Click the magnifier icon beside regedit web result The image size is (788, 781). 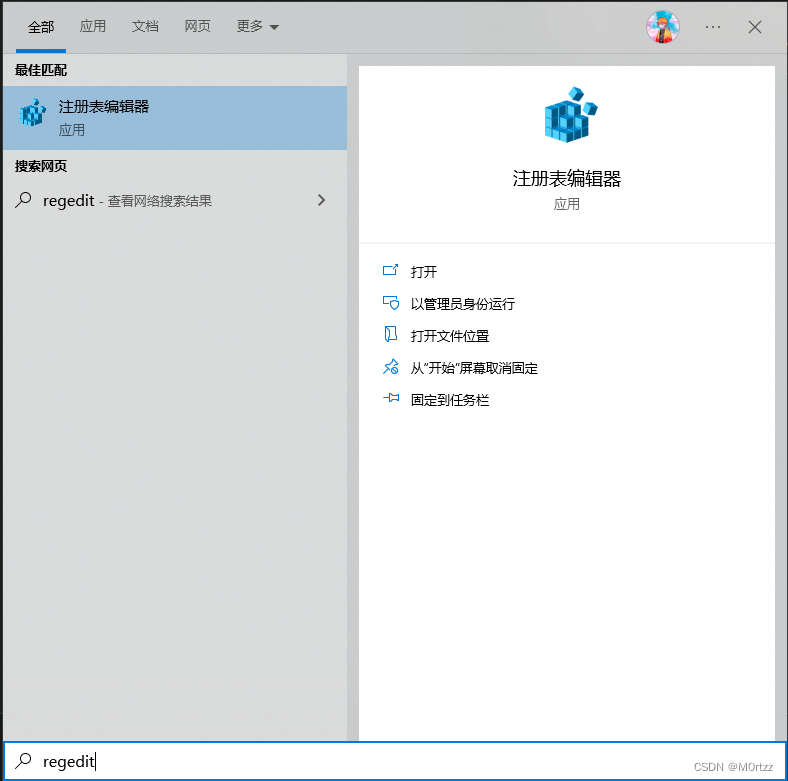click(23, 200)
